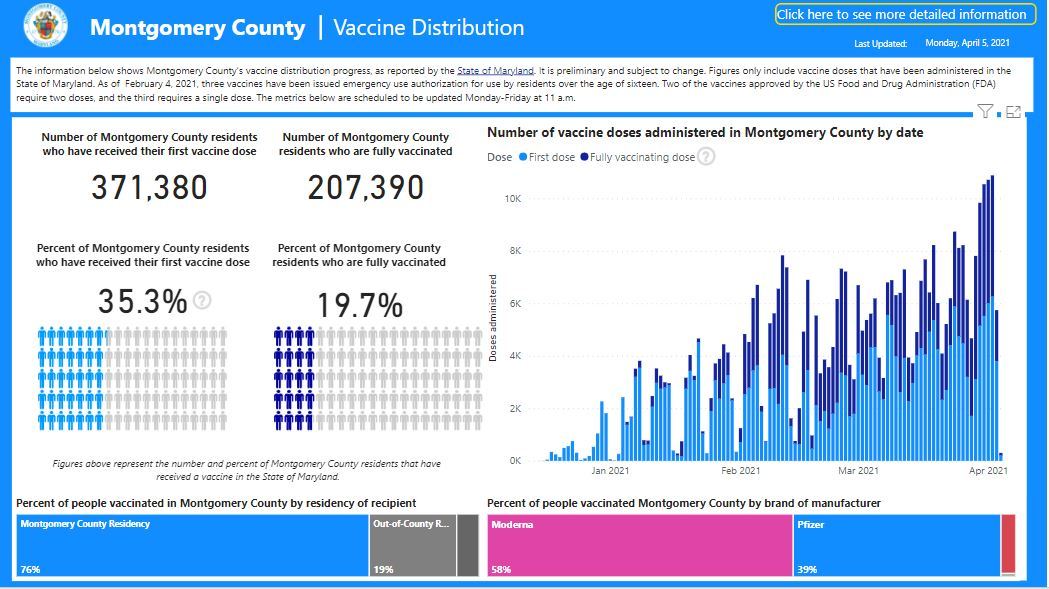The width and height of the screenshot is (1049, 589).
Task: Click the 207,390 fully vaccinated count
Action: click(x=365, y=187)
